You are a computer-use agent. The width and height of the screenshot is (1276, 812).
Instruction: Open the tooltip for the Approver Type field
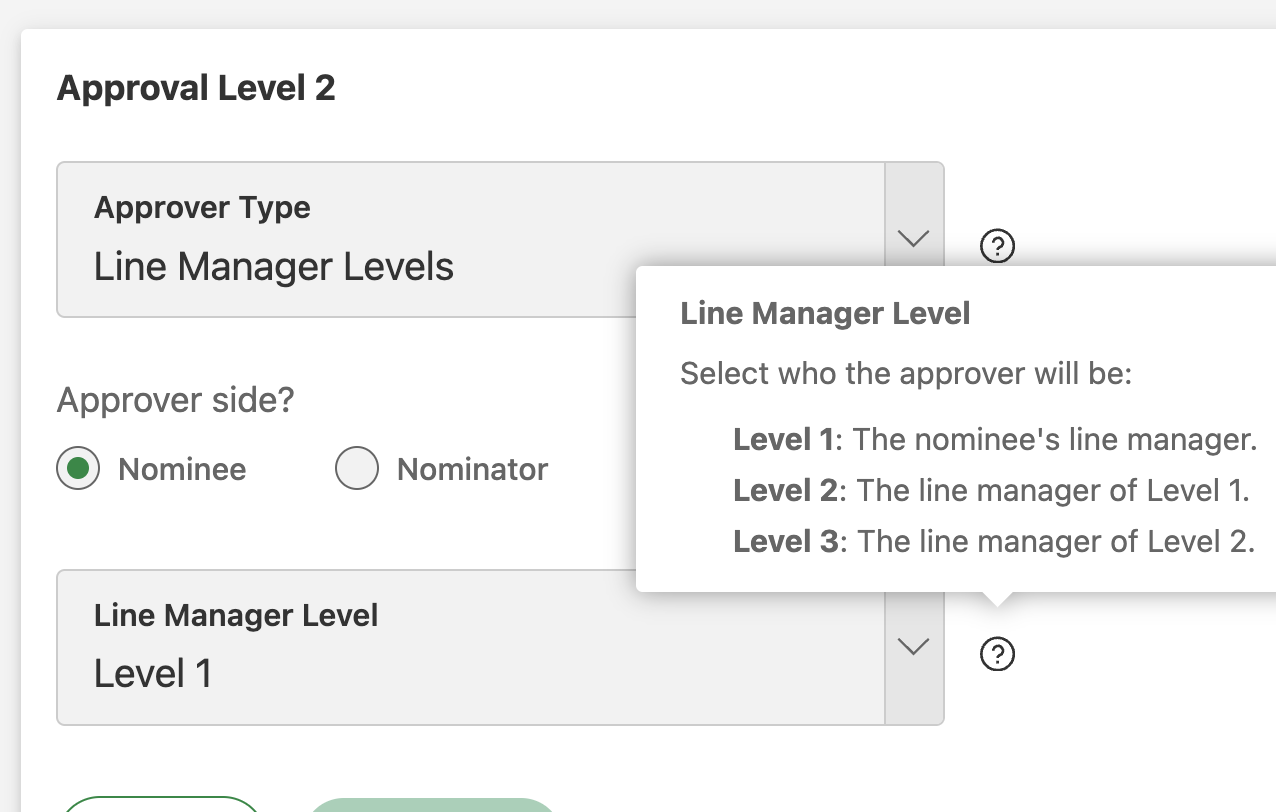point(997,246)
